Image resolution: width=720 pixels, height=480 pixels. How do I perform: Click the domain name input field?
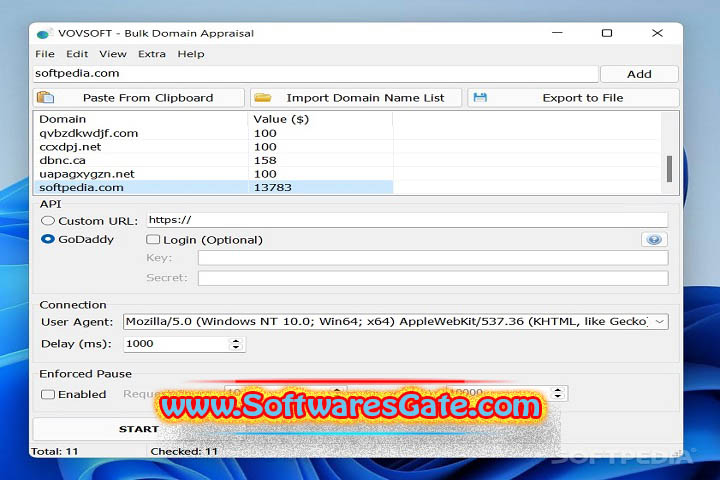coord(315,73)
